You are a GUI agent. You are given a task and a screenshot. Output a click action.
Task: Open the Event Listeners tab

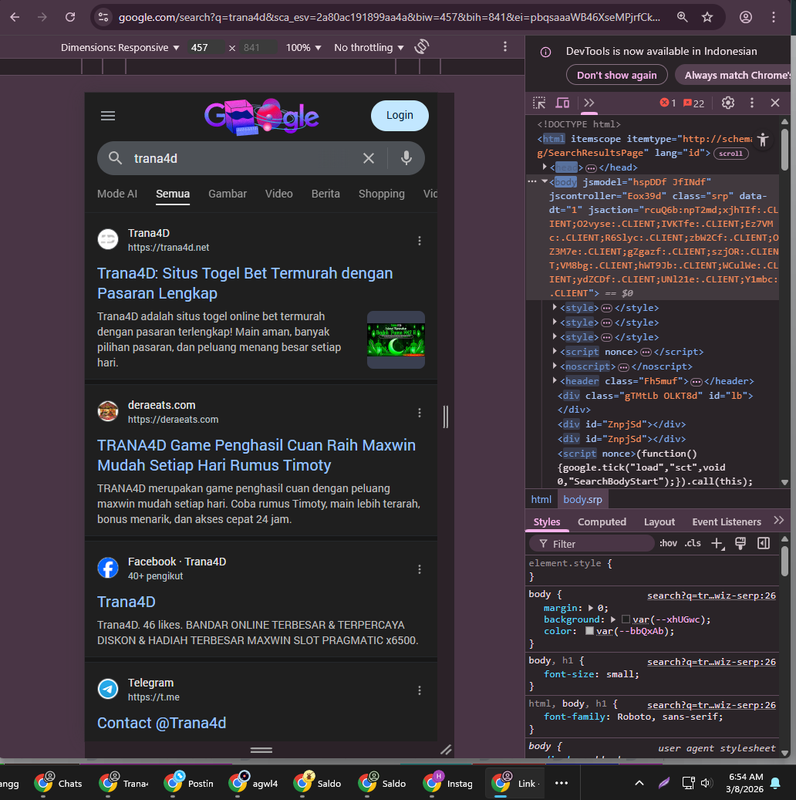[726, 522]
